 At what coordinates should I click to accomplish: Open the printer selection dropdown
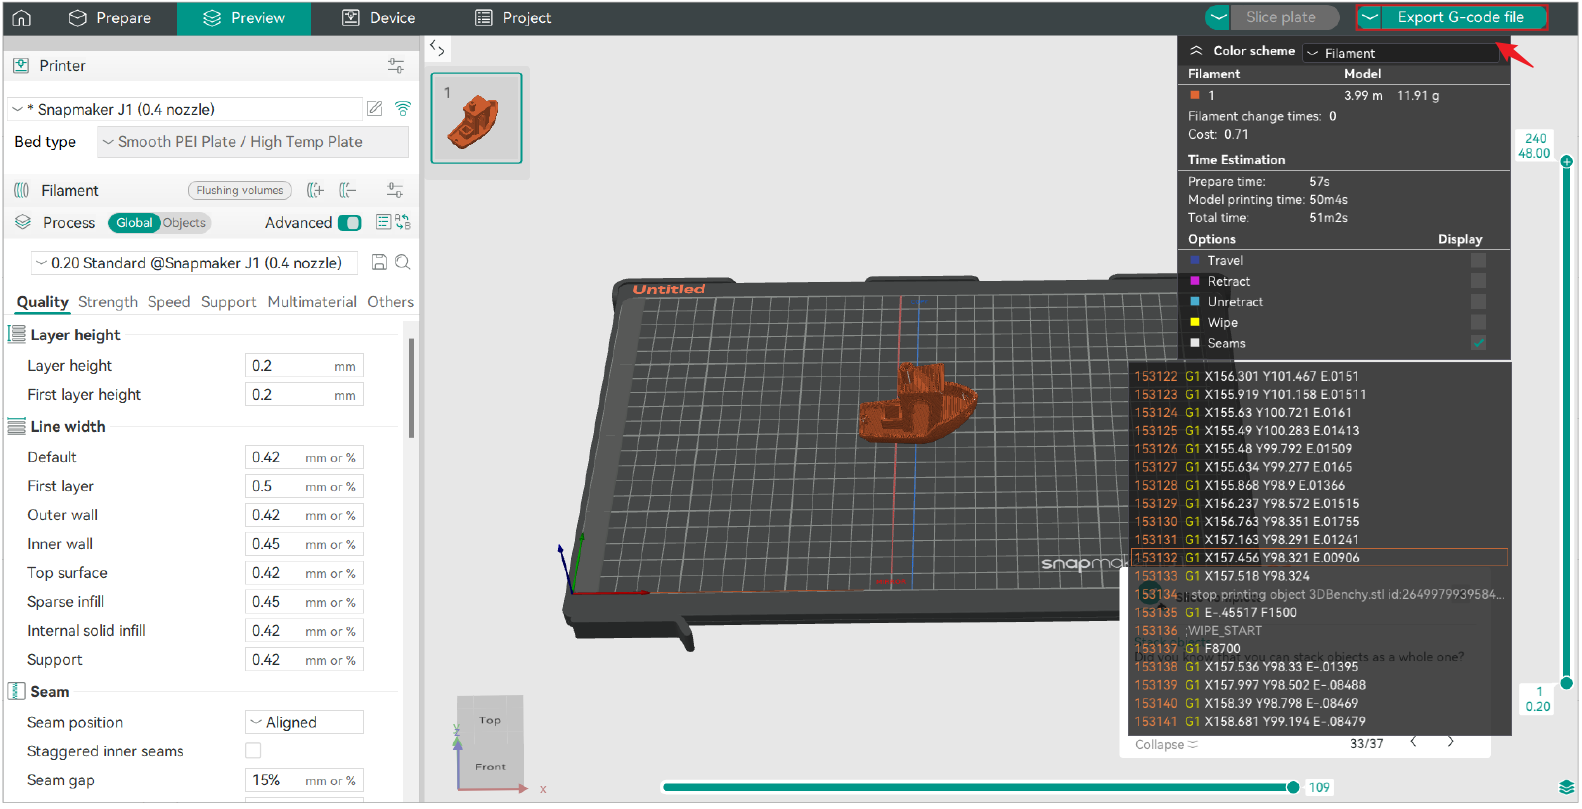185,109
